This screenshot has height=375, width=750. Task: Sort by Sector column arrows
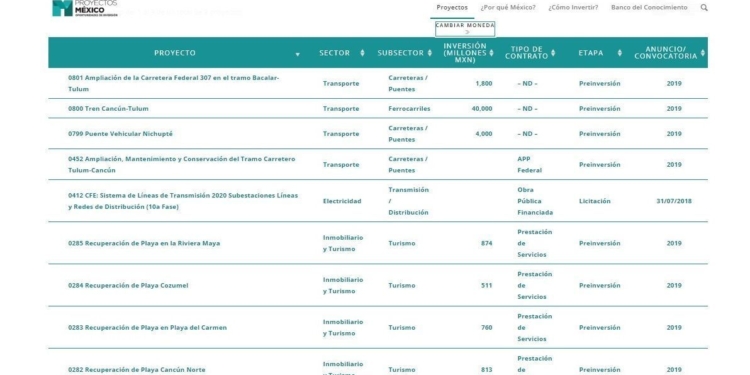tap(362, 53)
